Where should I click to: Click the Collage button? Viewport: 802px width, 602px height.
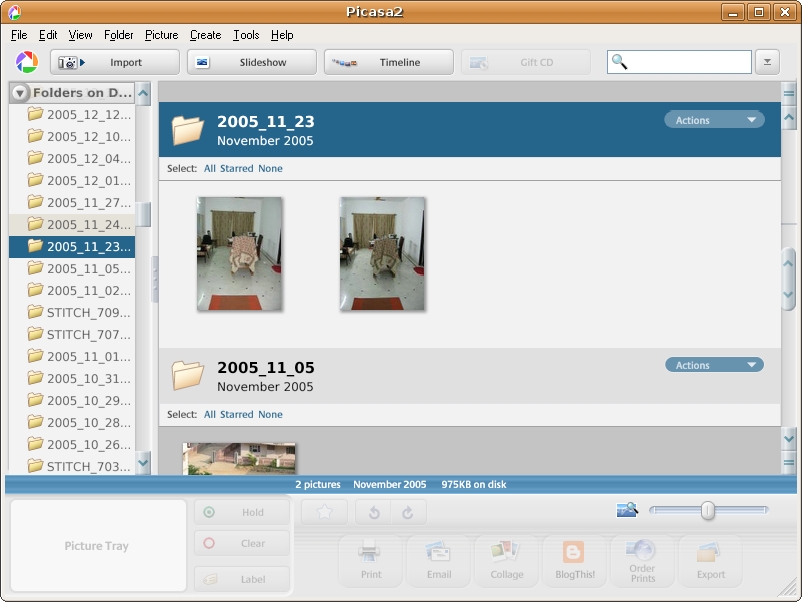coord(507,561)
